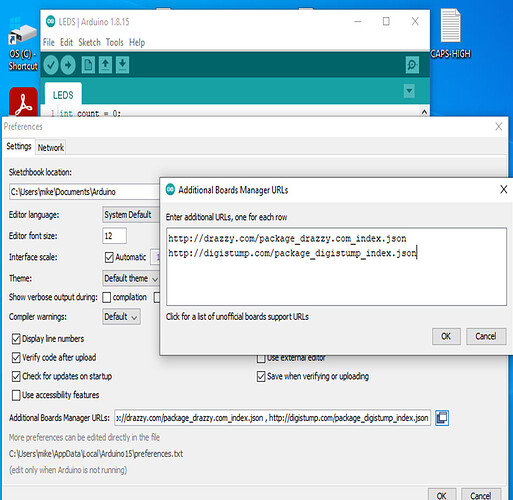The width and height of the screenshot is (513, 500).
Task: Open the Adobe Acrobat desktop icon
Action: [x=23, y=102]
